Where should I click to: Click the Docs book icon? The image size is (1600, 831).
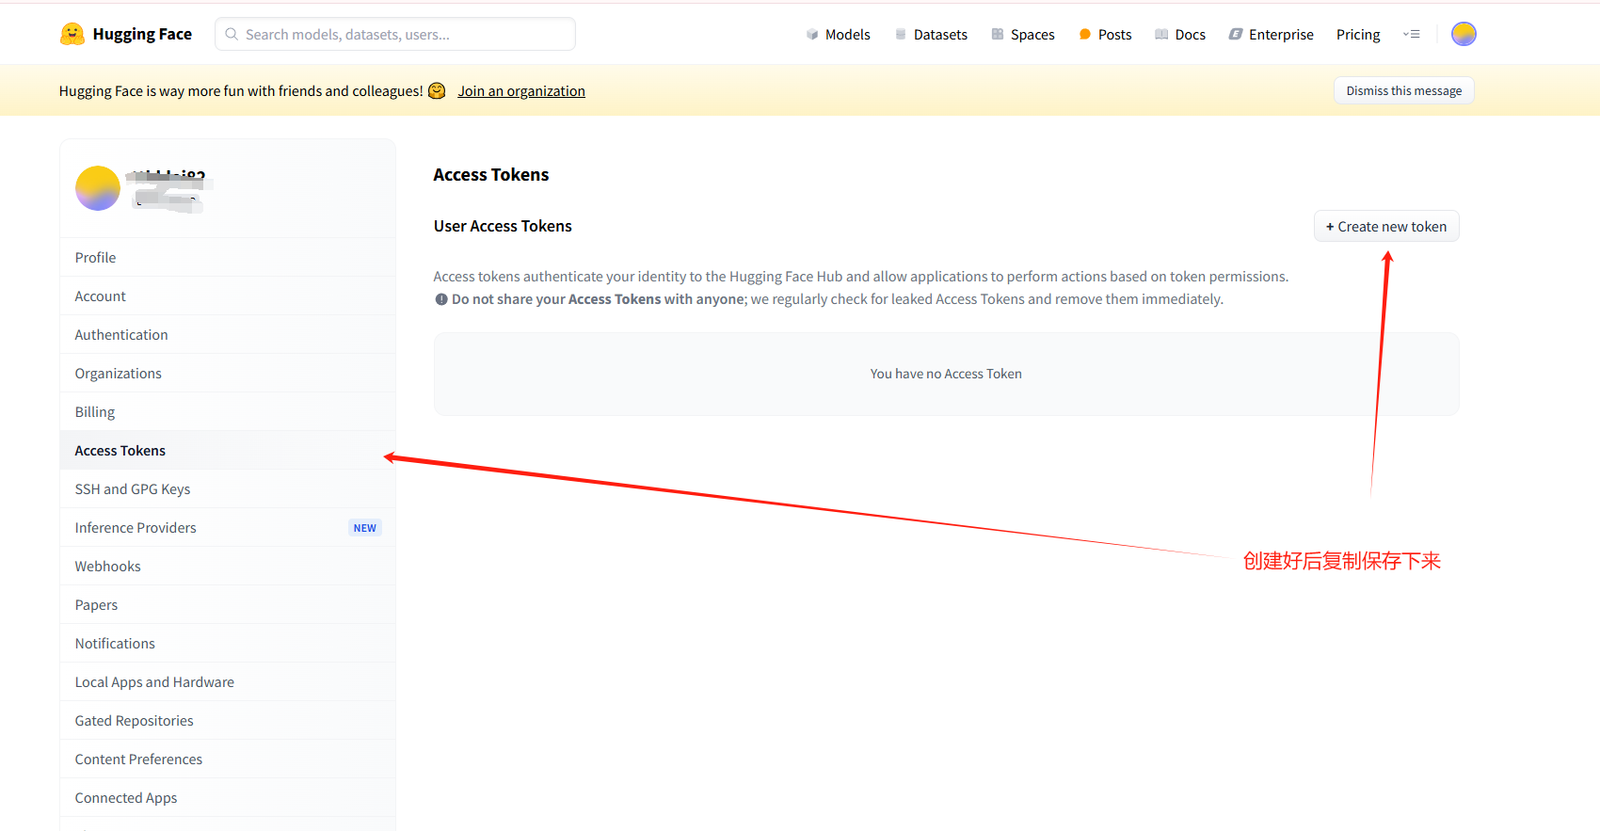pos(1161,34)
